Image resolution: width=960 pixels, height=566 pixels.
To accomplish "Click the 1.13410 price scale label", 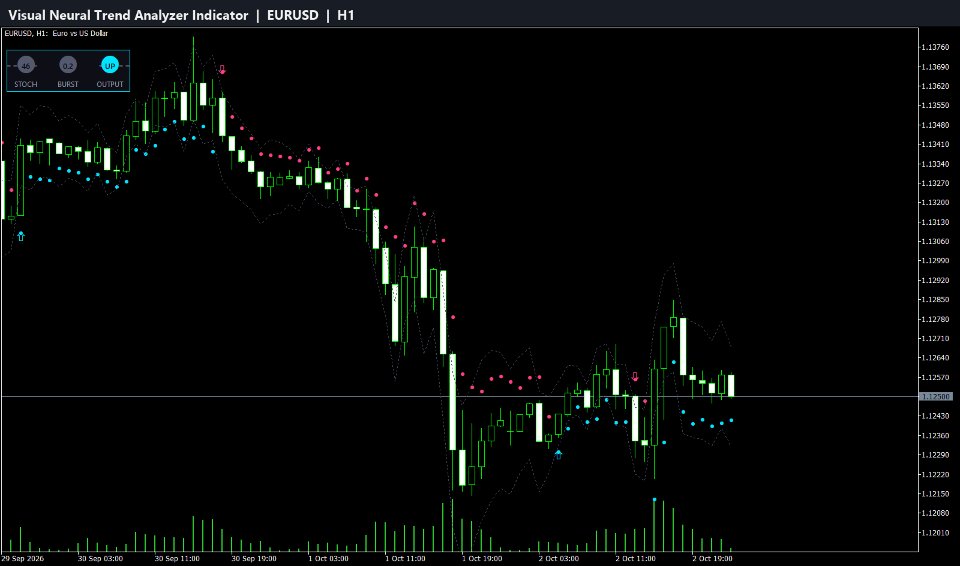I will [936, 145].
